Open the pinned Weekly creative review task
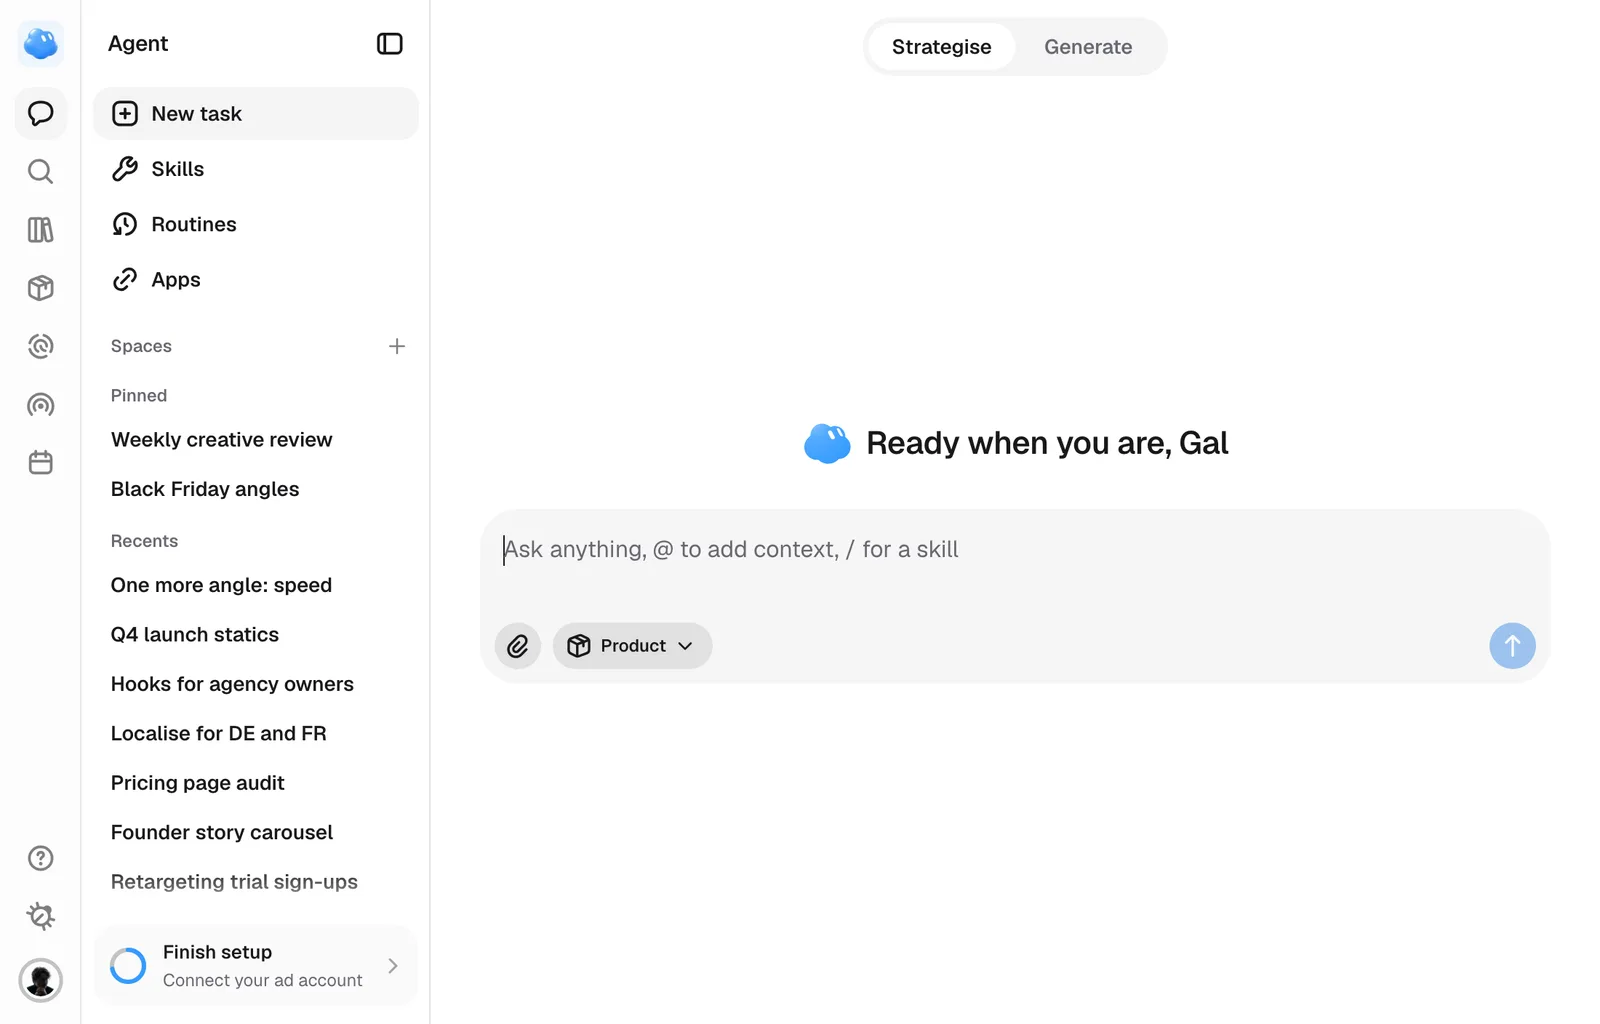The width and height of the screenshot is (1600, 1024). [x=256, y=440]
